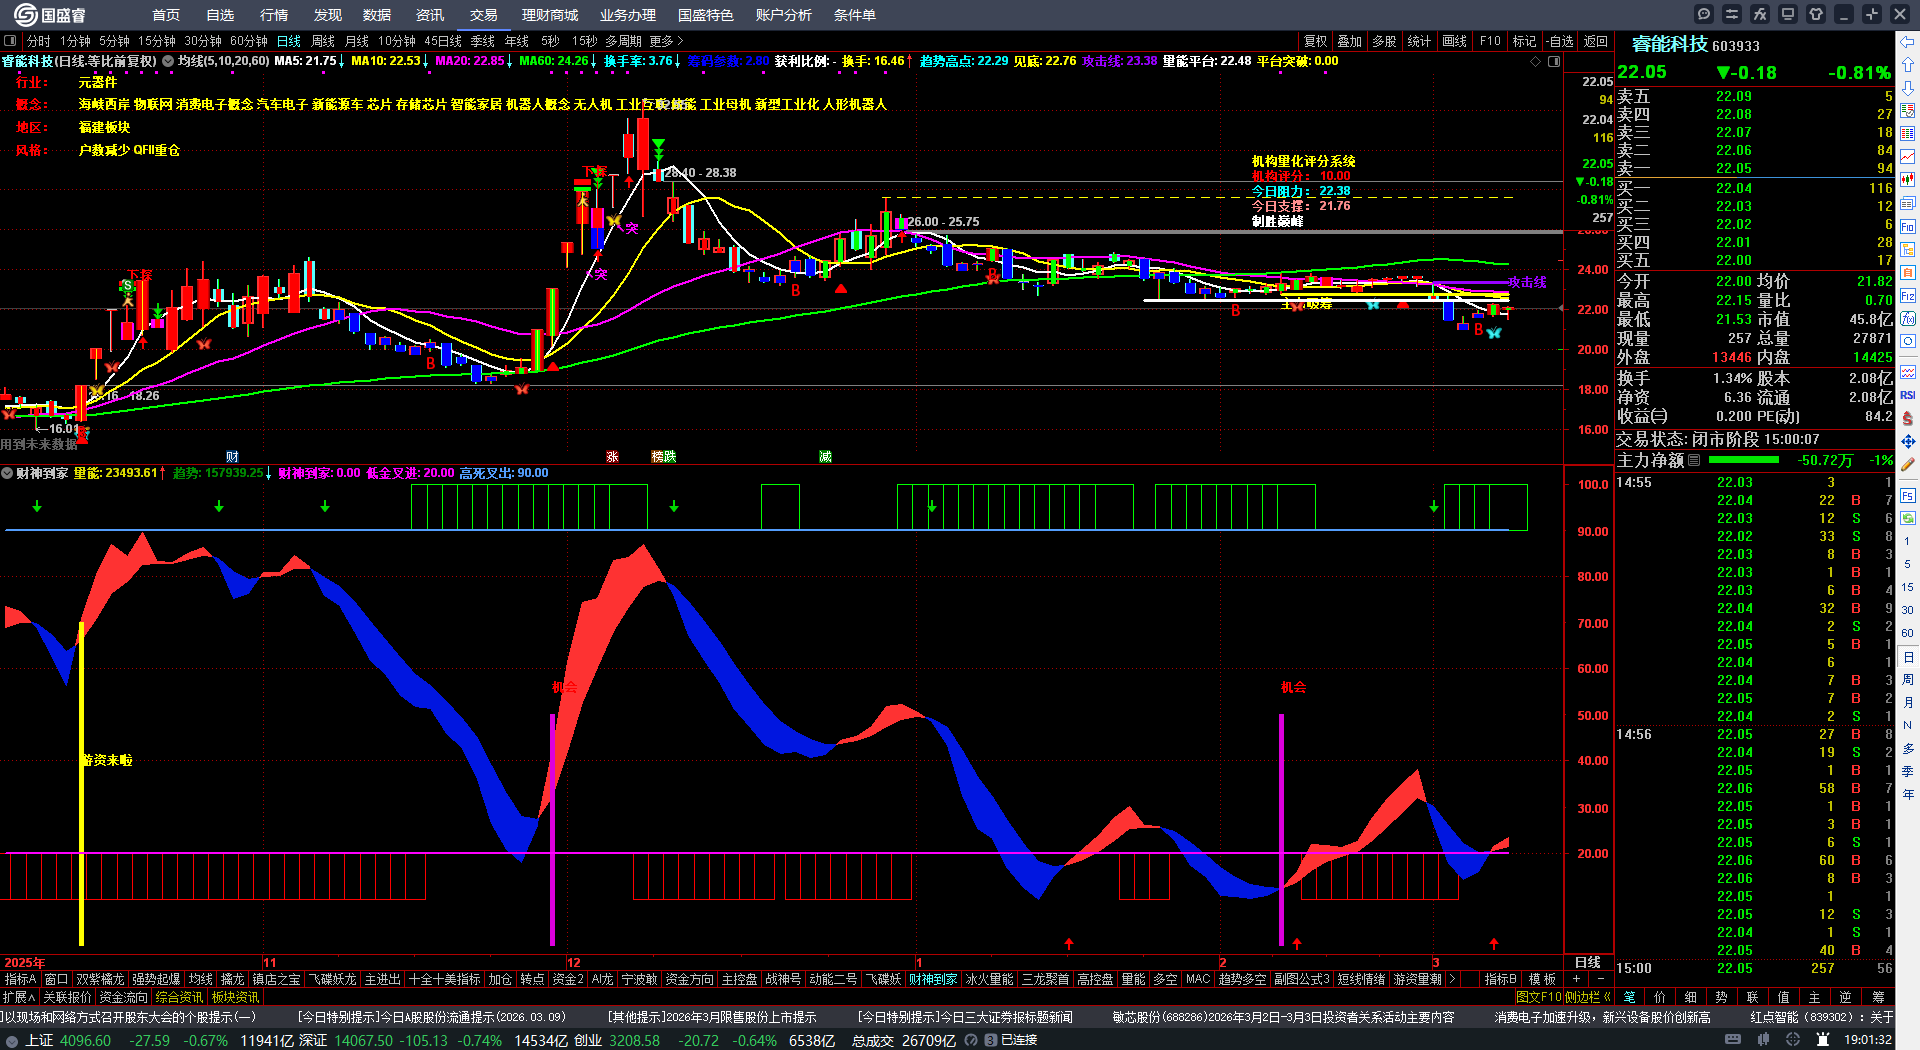The image size is (1920, 1050).
Task: Select the 资金流向 bottom tab
Action: (x=123, y=997)
